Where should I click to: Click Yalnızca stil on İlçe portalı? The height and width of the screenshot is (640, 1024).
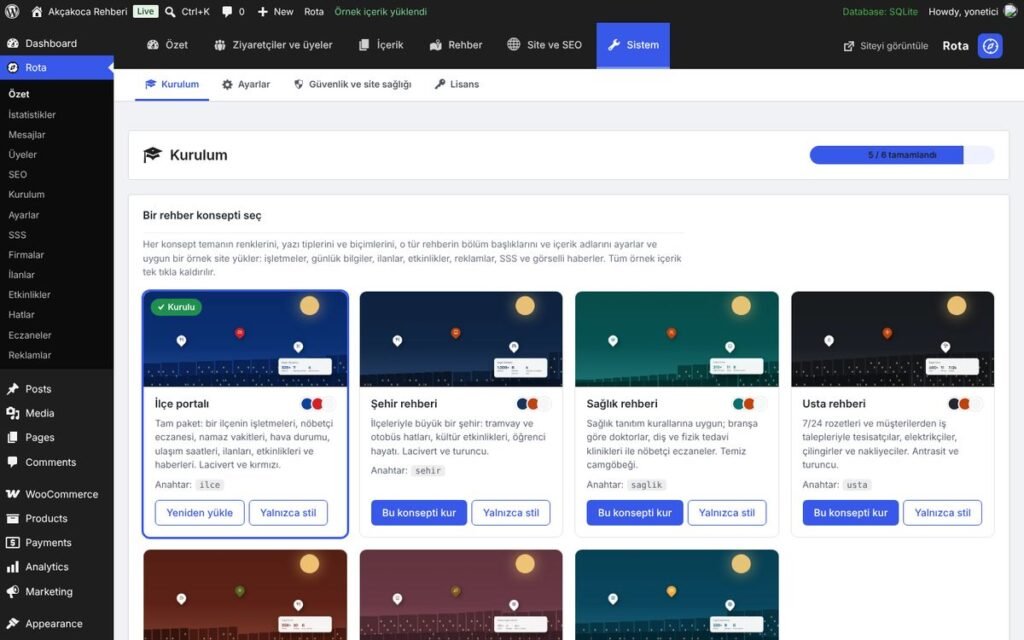click(288, 513)
